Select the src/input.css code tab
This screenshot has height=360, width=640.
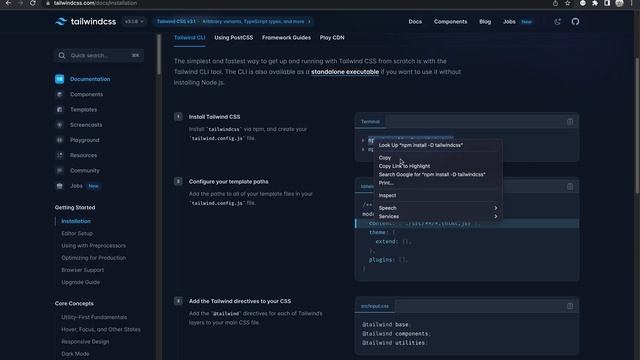click(x=375, y=306)
